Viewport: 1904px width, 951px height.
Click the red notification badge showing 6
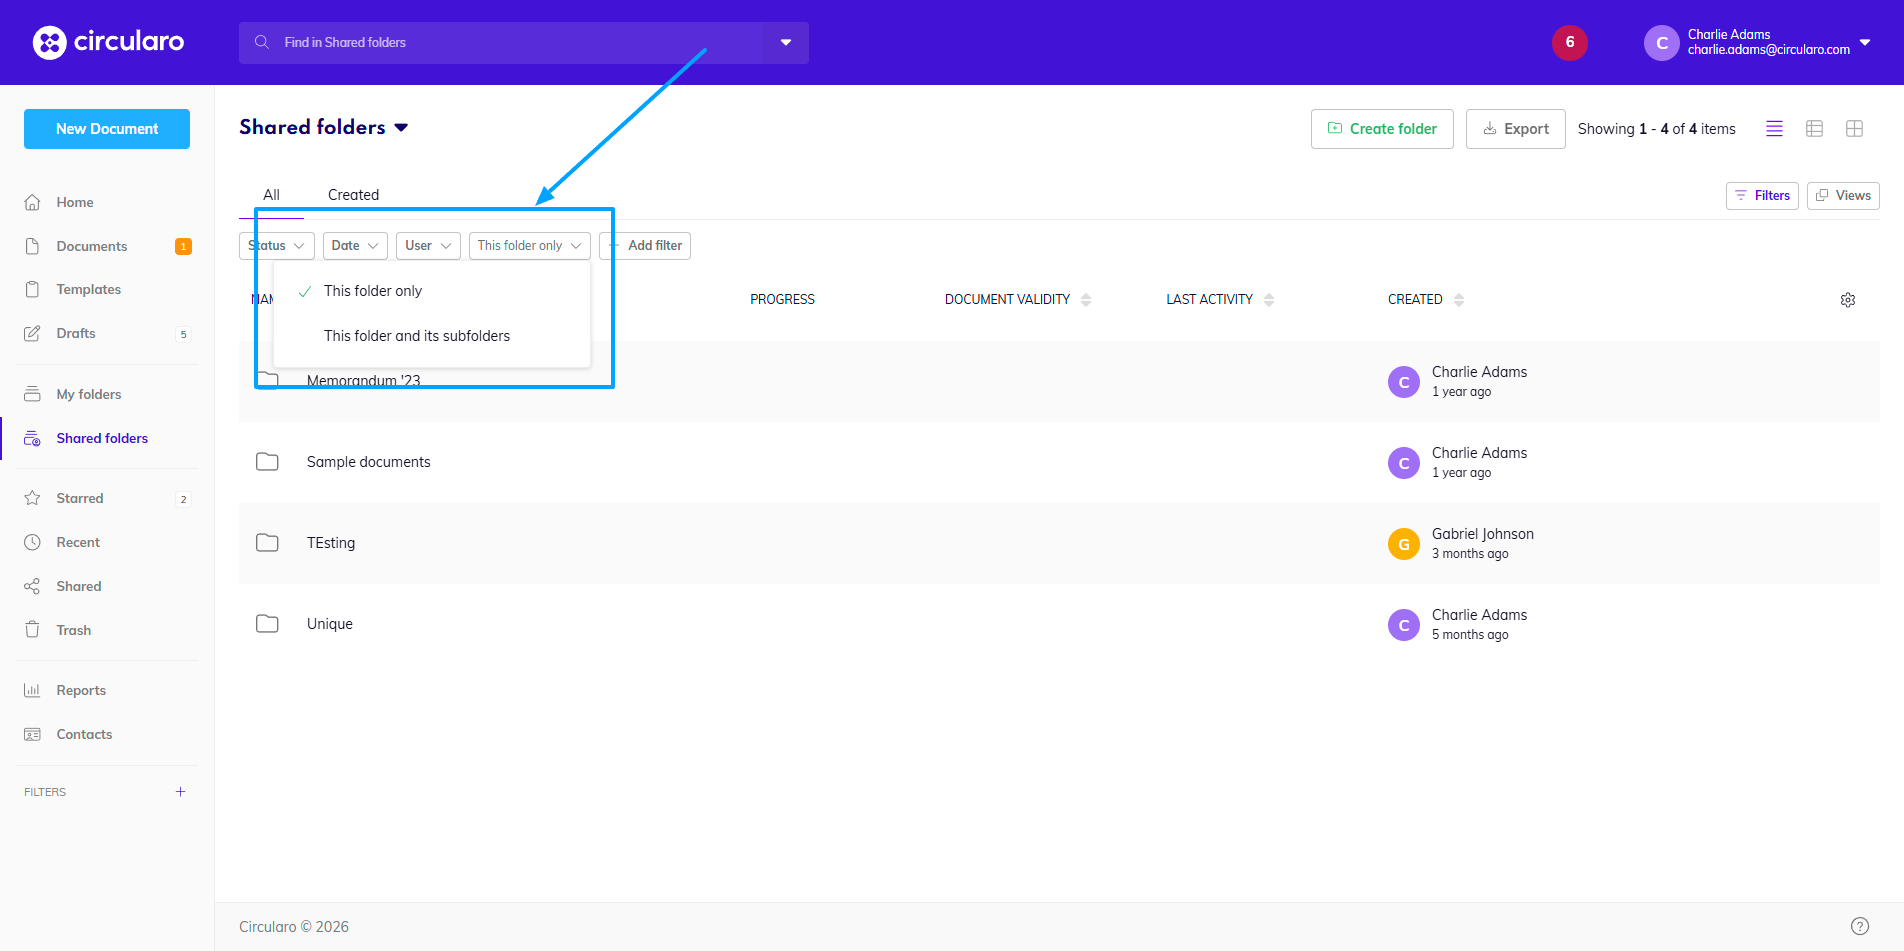(1569, 42)
